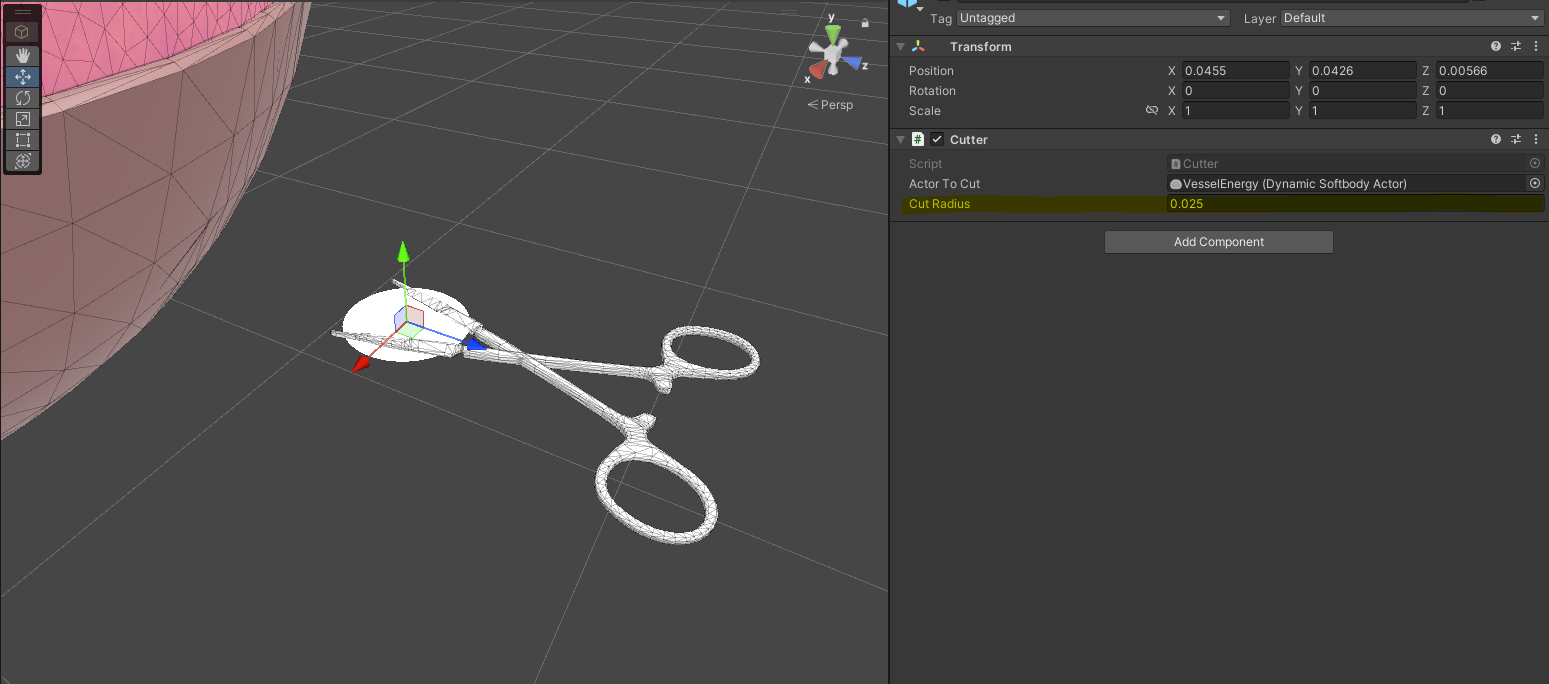Screen dimensions: 1549x684
Task: Switch the Persp projection label
Action: click(x=830, y=105)
